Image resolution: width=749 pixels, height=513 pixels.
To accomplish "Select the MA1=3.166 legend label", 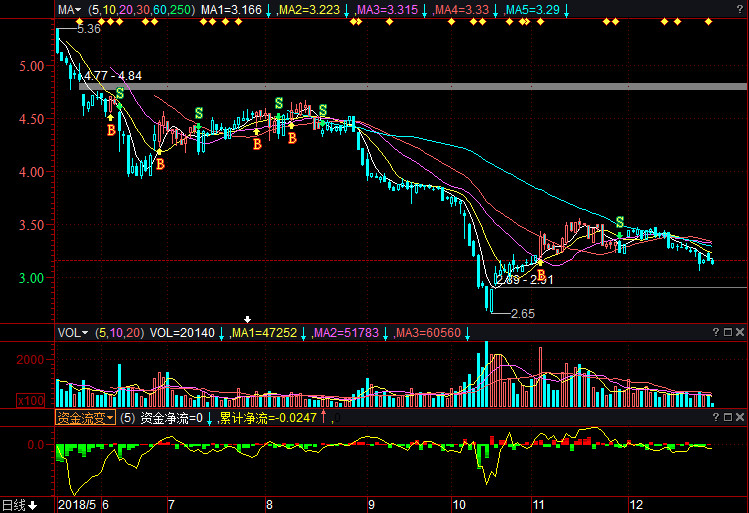I will pyautogui.click(x=232, y=9).
